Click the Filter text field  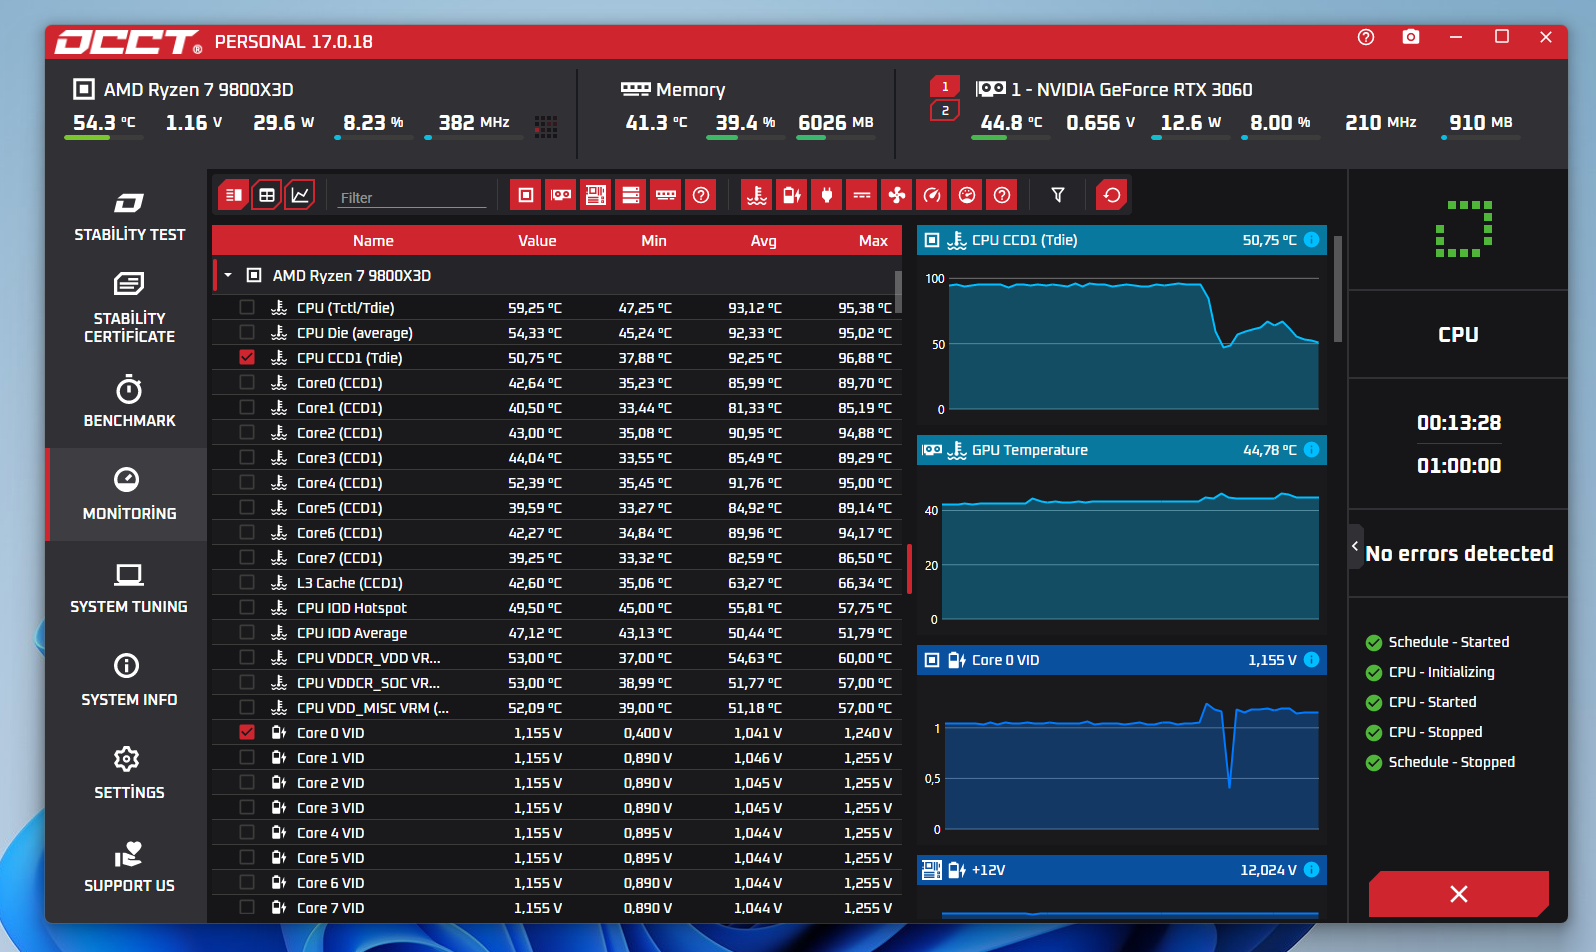coord(412,197)
